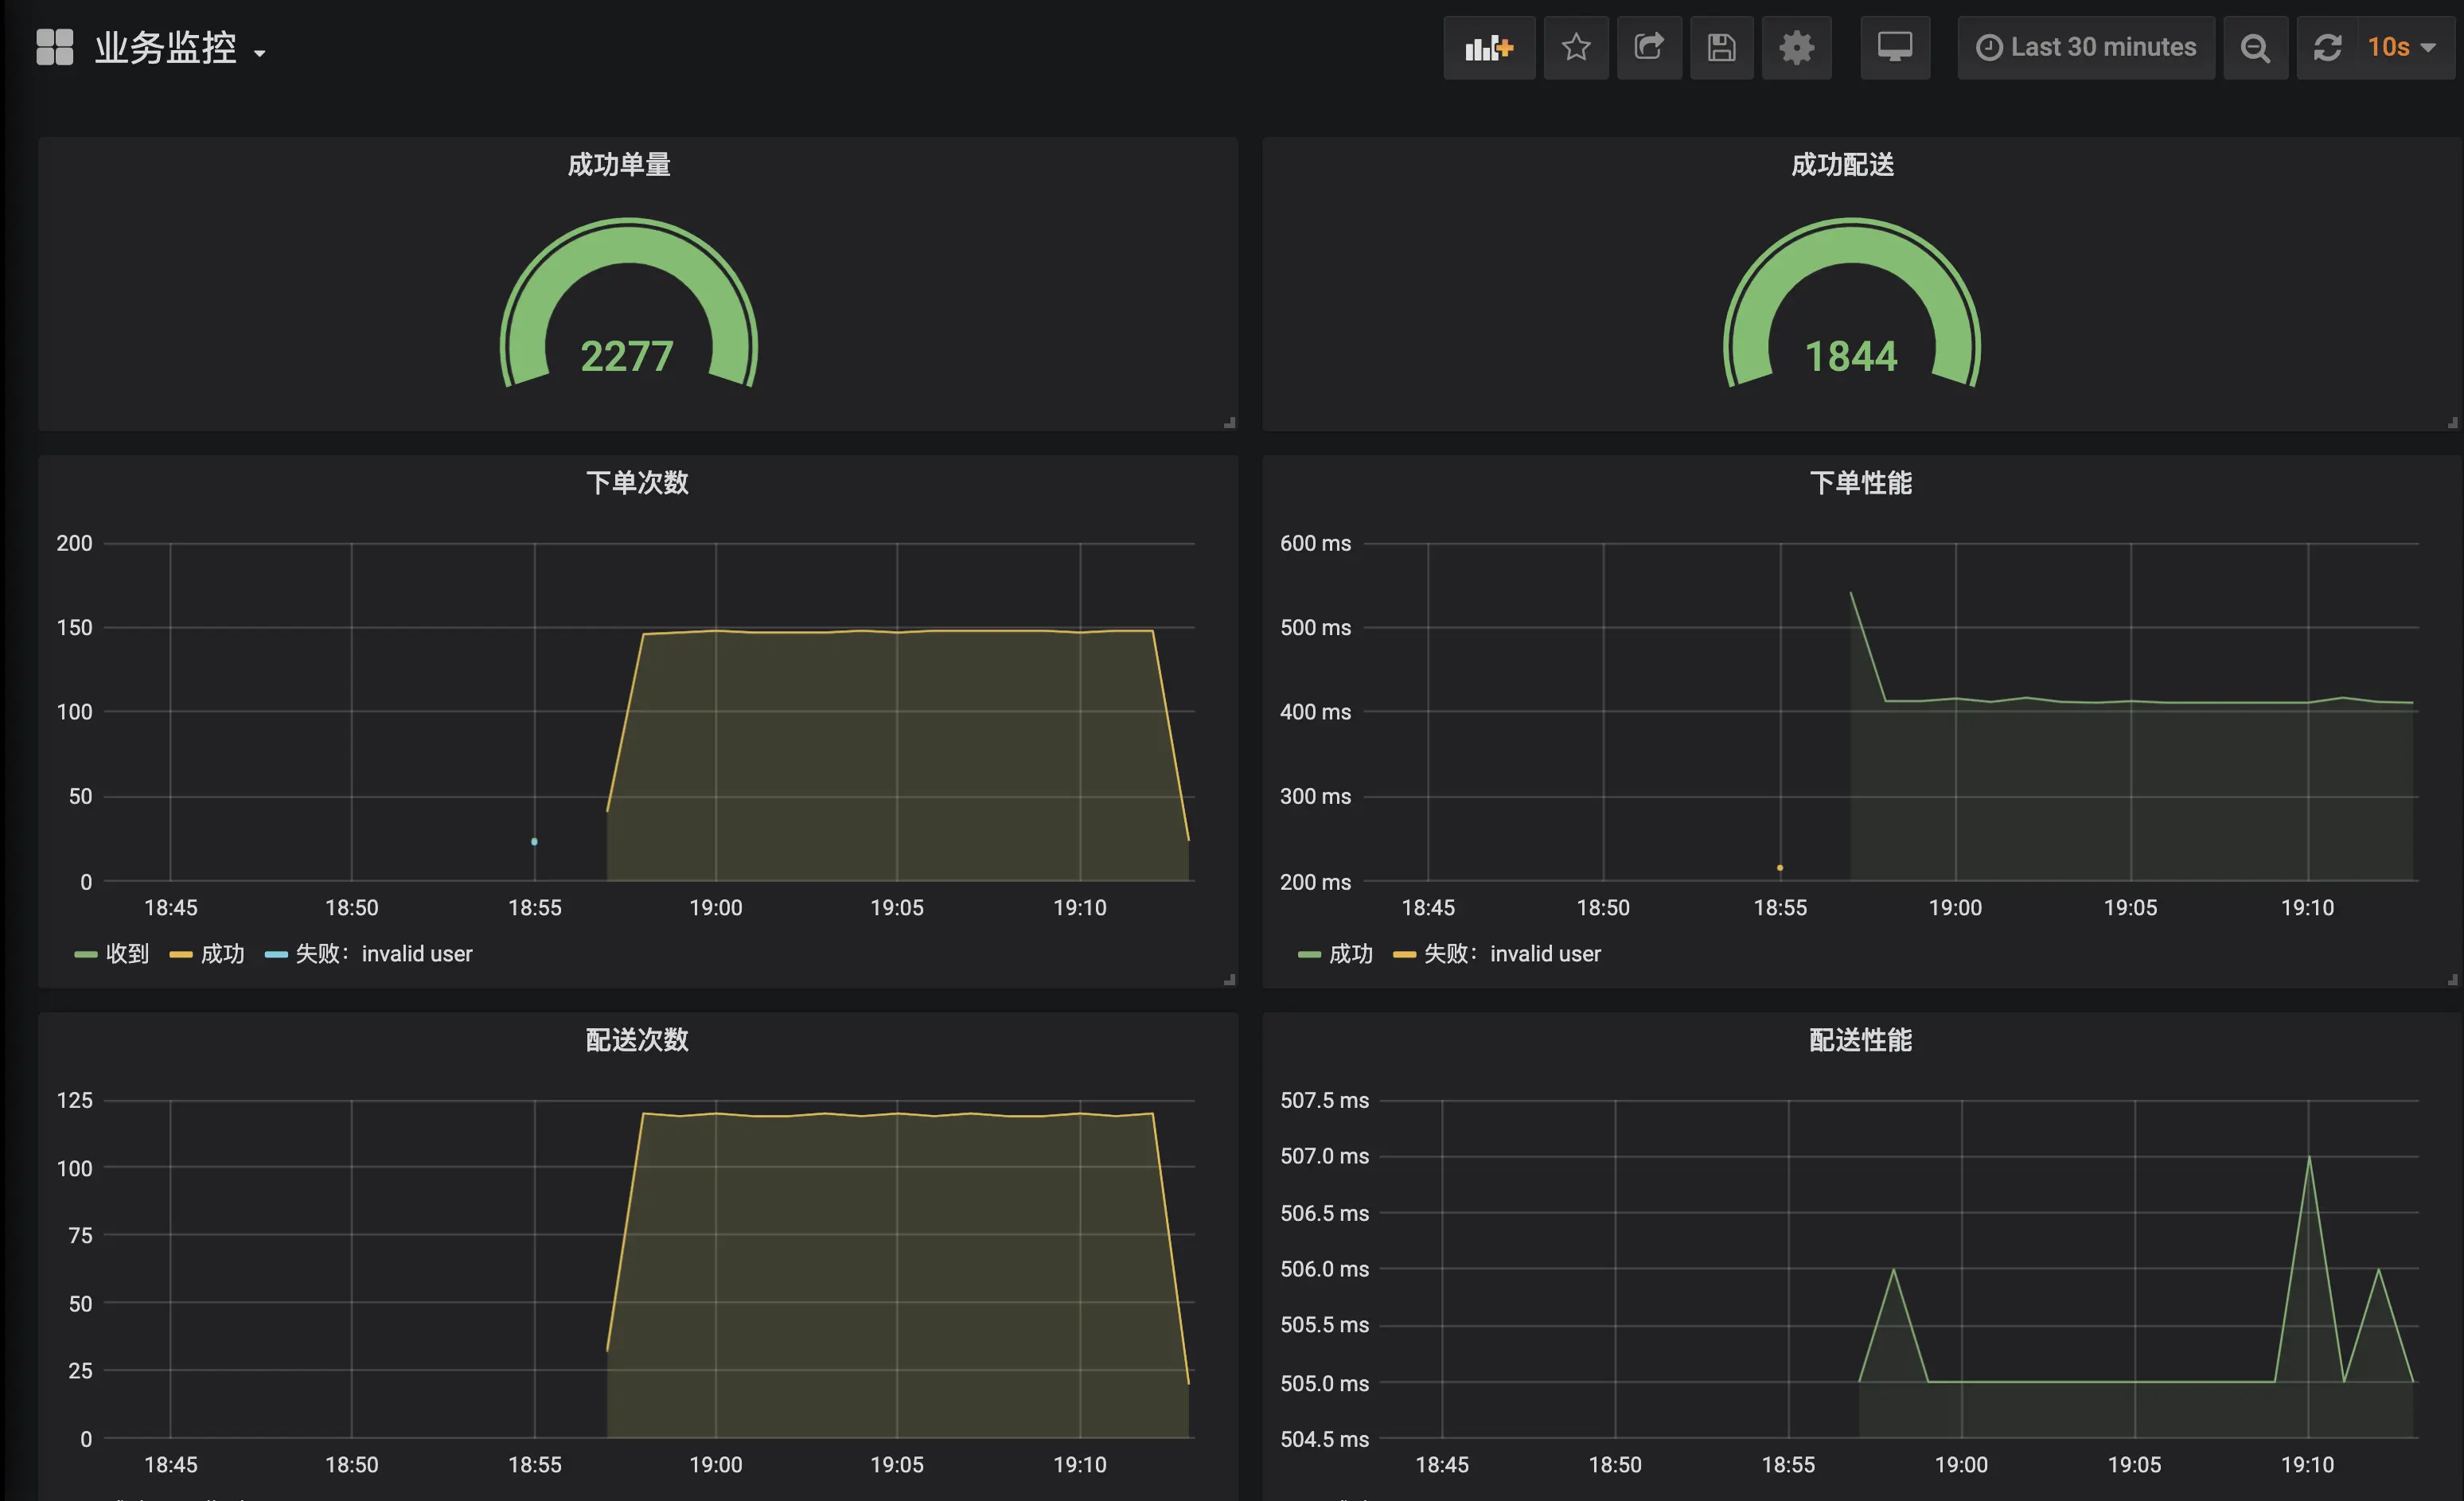Toggle 成功 series in 下单次数 legend
The height and width of the screenshot is (1501, 2464).
coord(222,954)
